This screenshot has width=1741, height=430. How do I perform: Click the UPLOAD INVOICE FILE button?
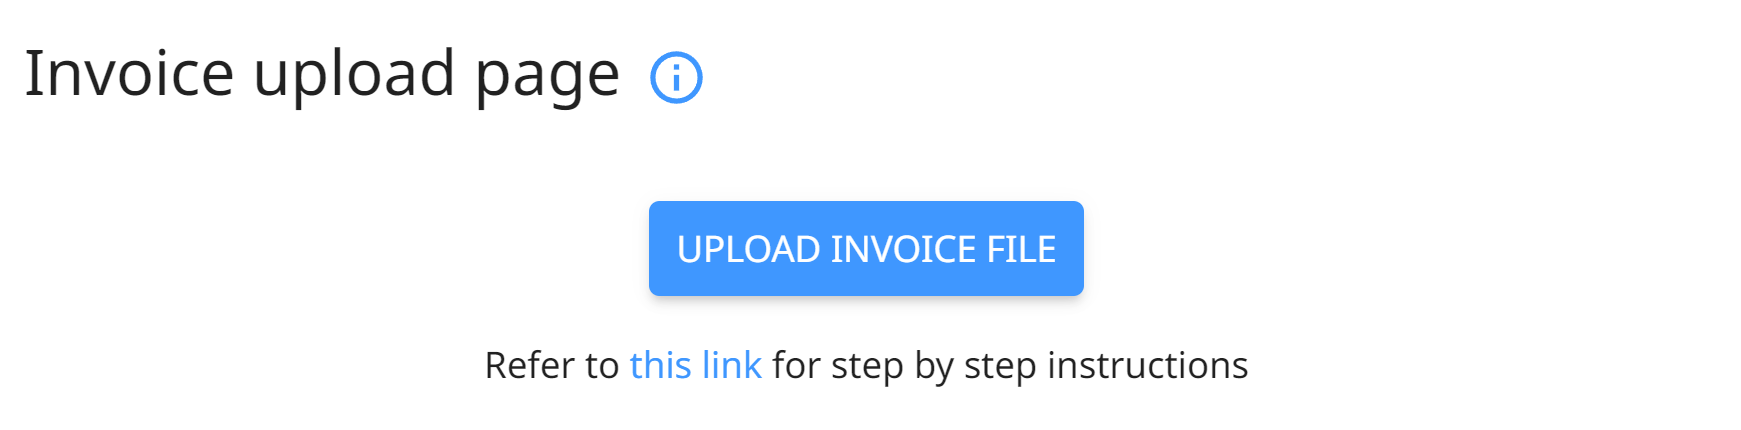[866, 248]
